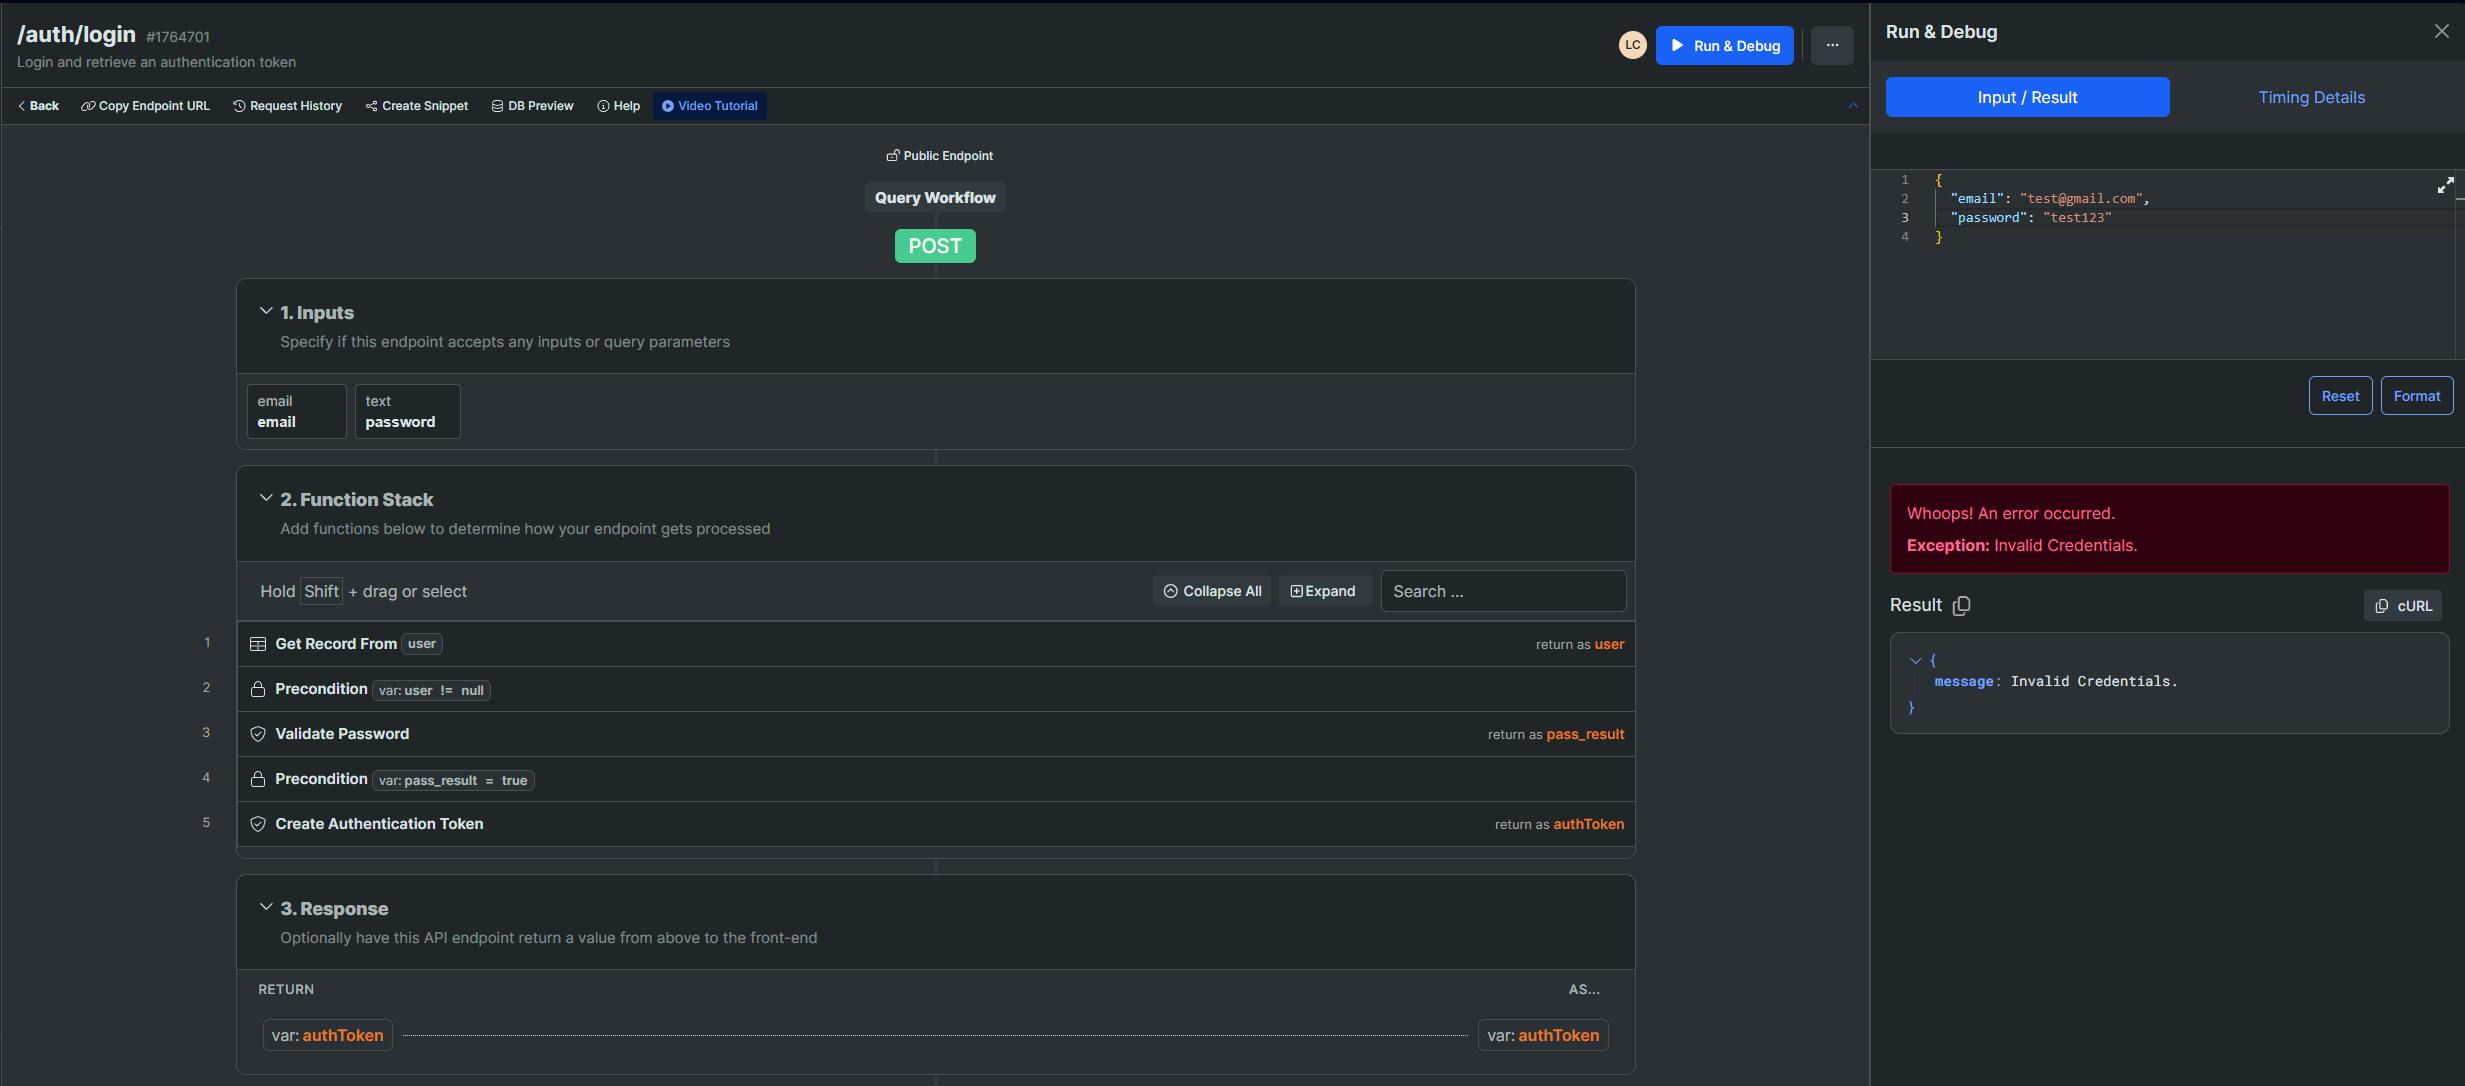
Task: Click the LC user avatar
Action: pos(1632,46)
